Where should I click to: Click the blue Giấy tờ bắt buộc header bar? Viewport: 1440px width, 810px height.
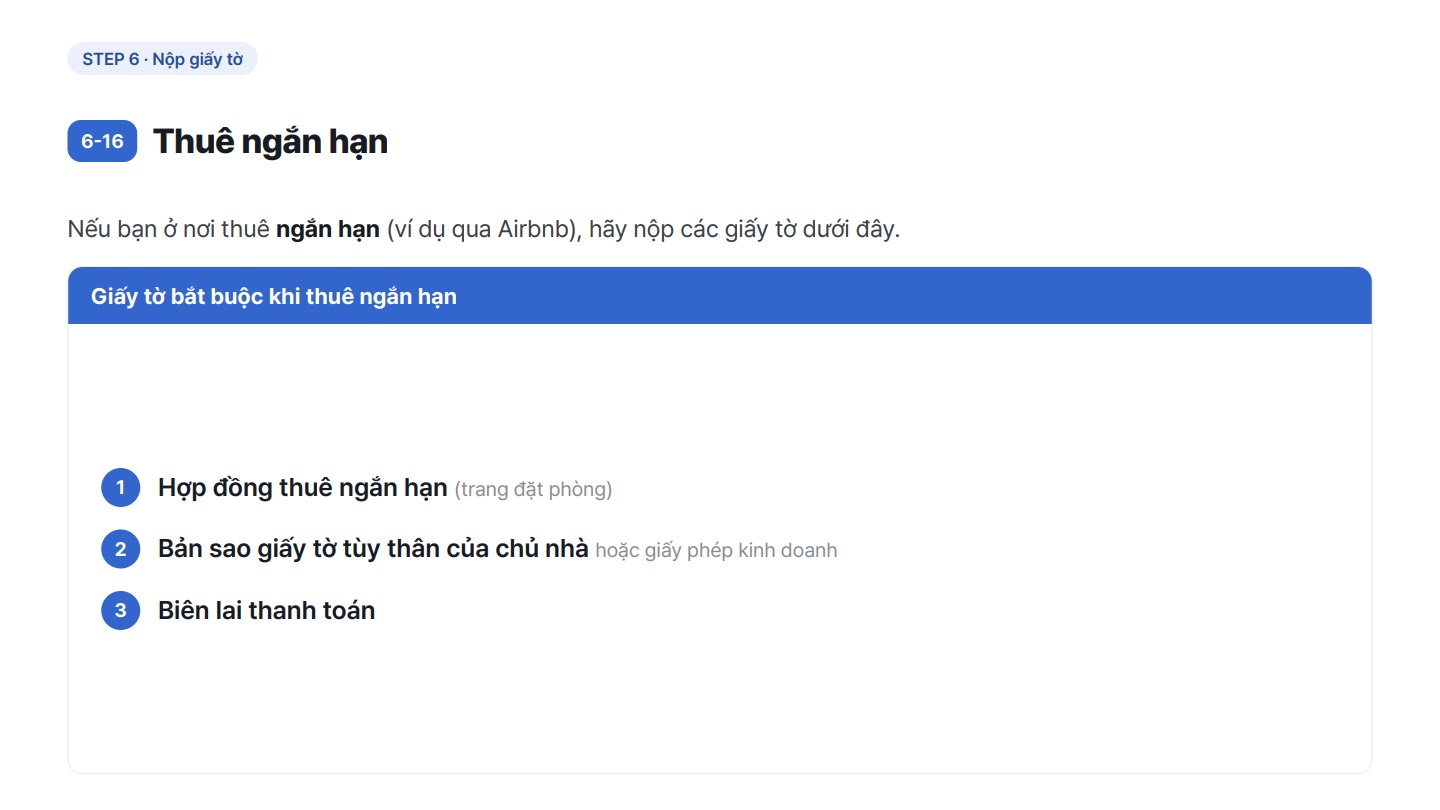pos(720,296)
